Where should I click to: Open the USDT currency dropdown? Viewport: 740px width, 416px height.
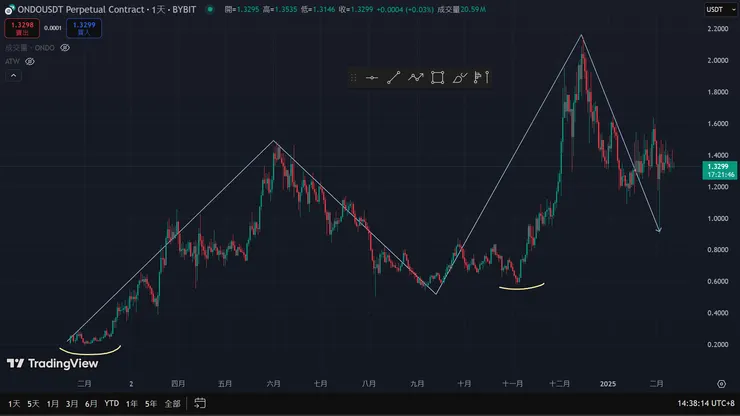tap(720, 9)
